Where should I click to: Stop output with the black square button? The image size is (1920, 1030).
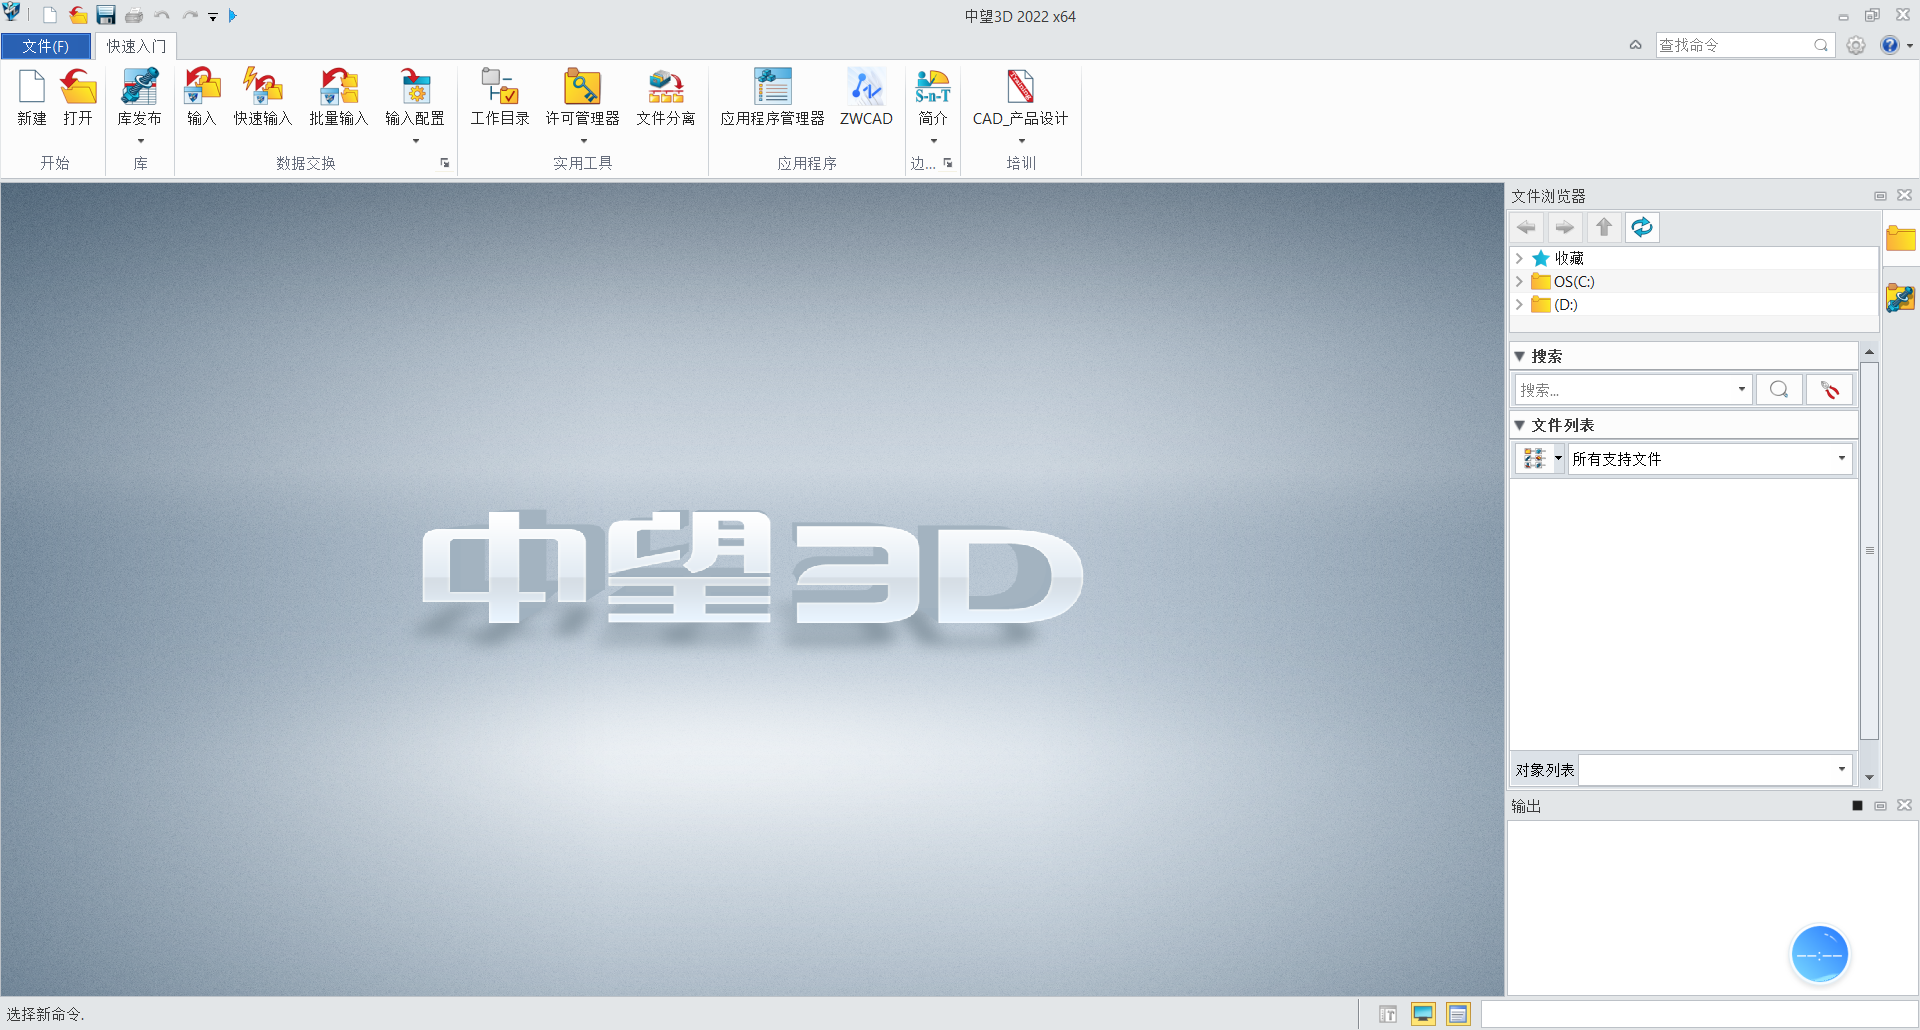1857,806
